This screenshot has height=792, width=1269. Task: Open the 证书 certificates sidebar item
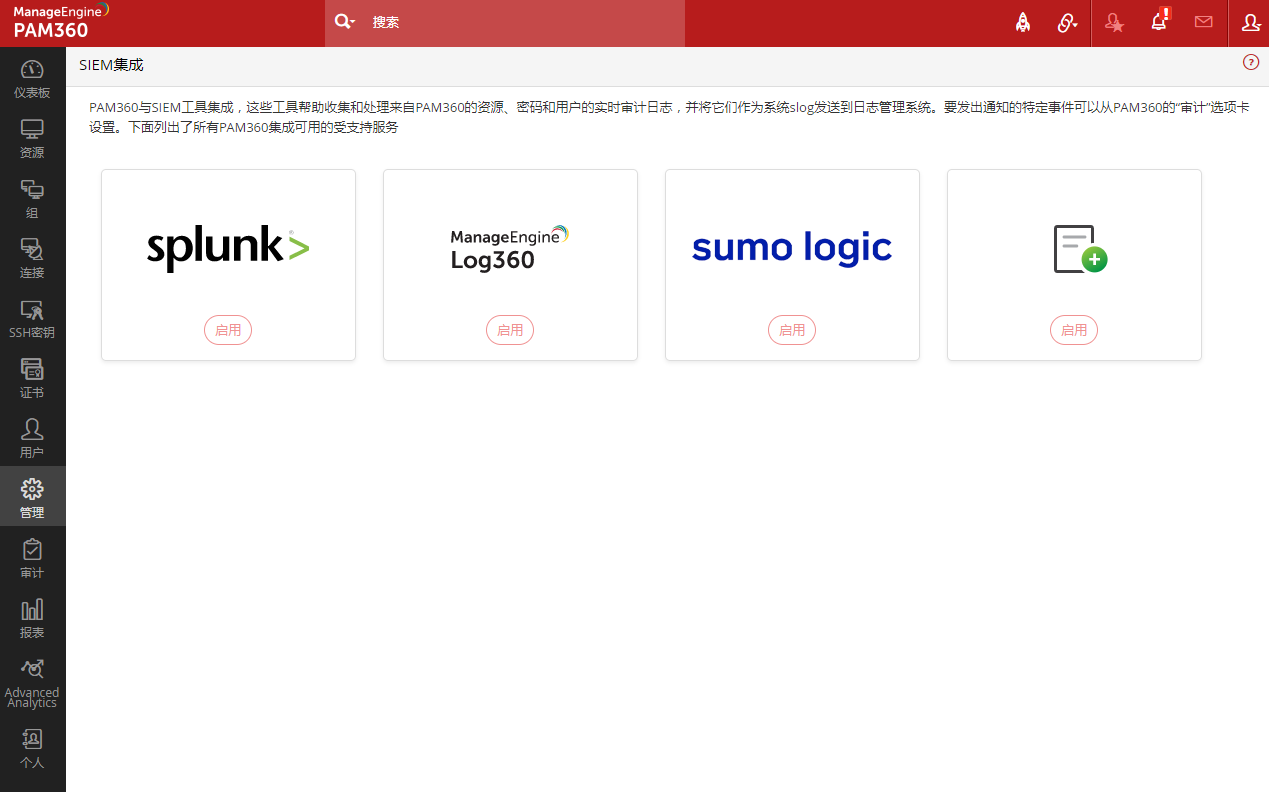(x=32, y=379)
